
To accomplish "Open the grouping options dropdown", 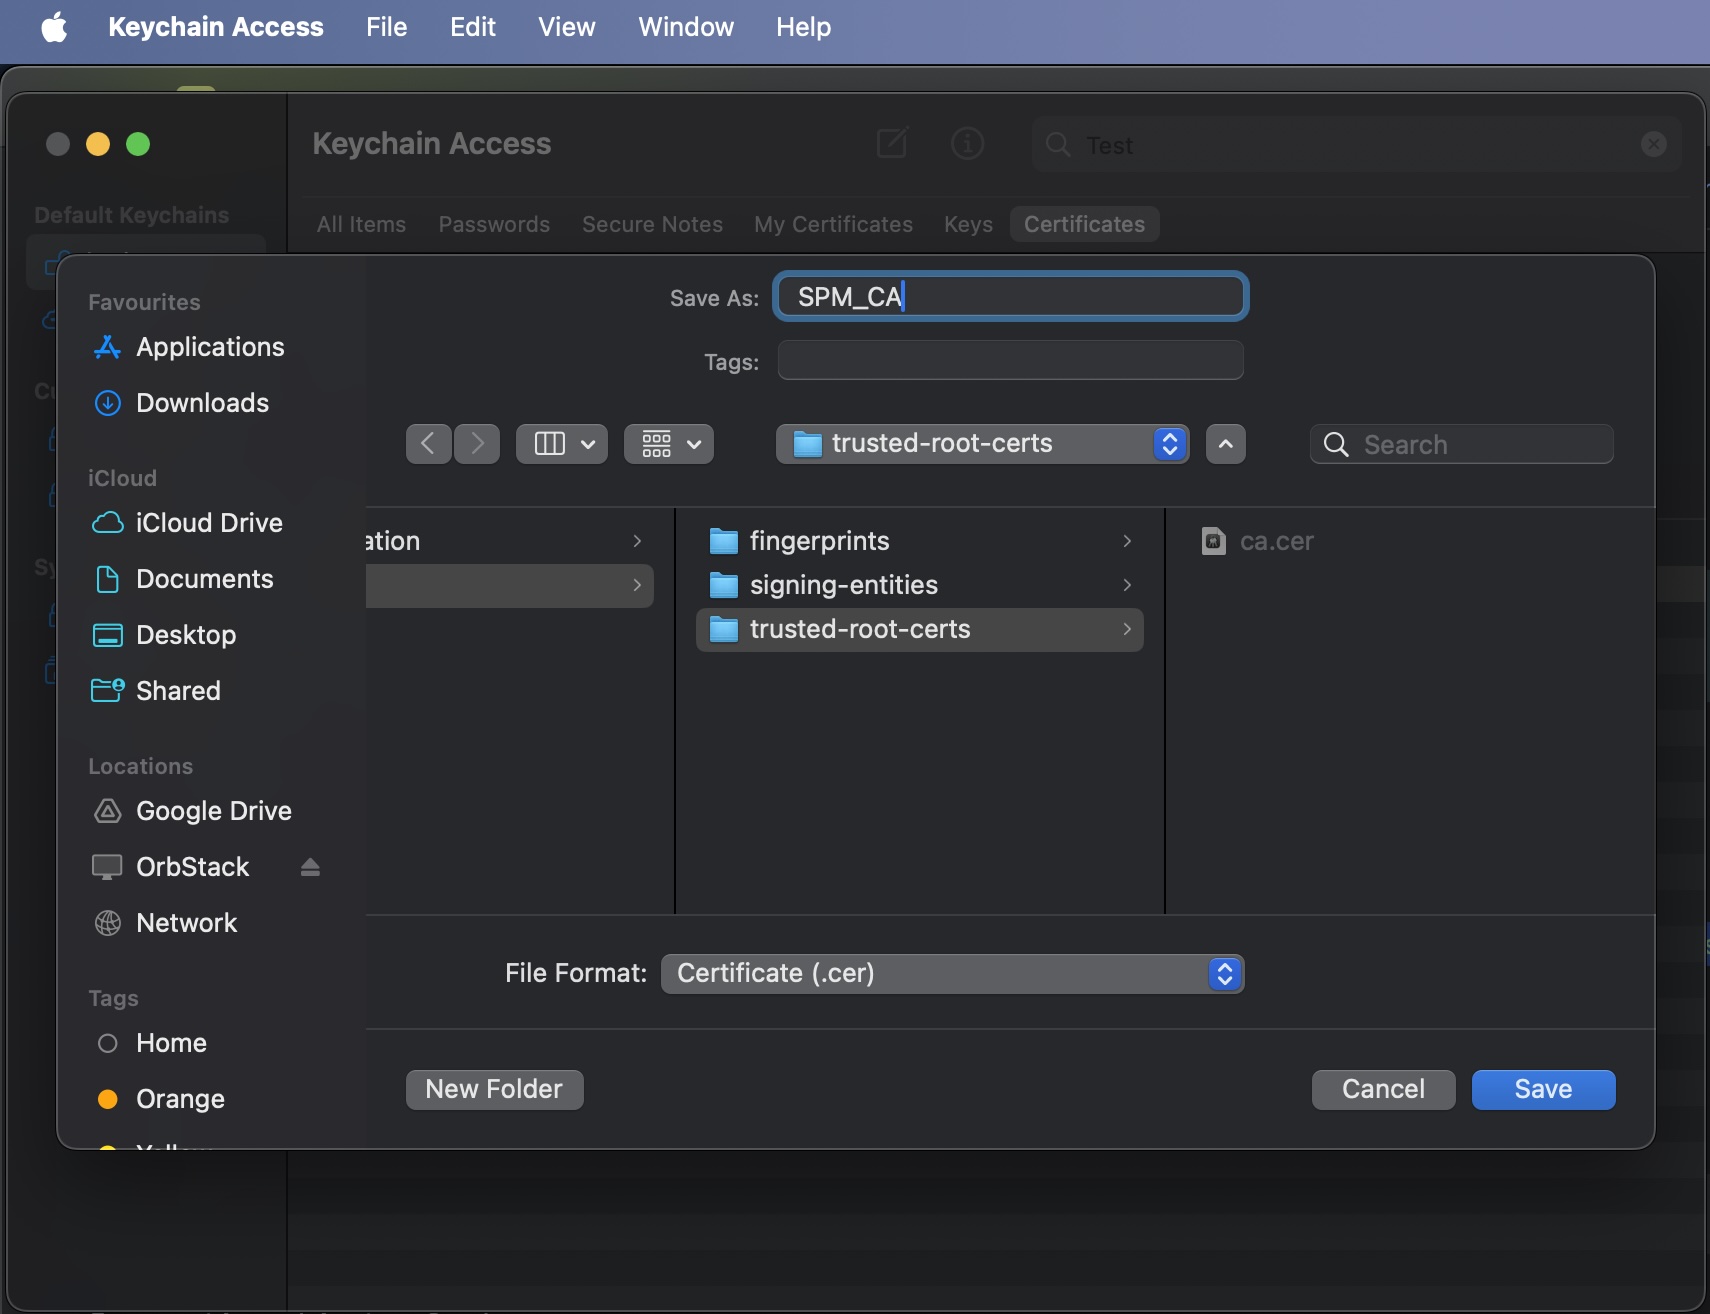I will 669,443.
